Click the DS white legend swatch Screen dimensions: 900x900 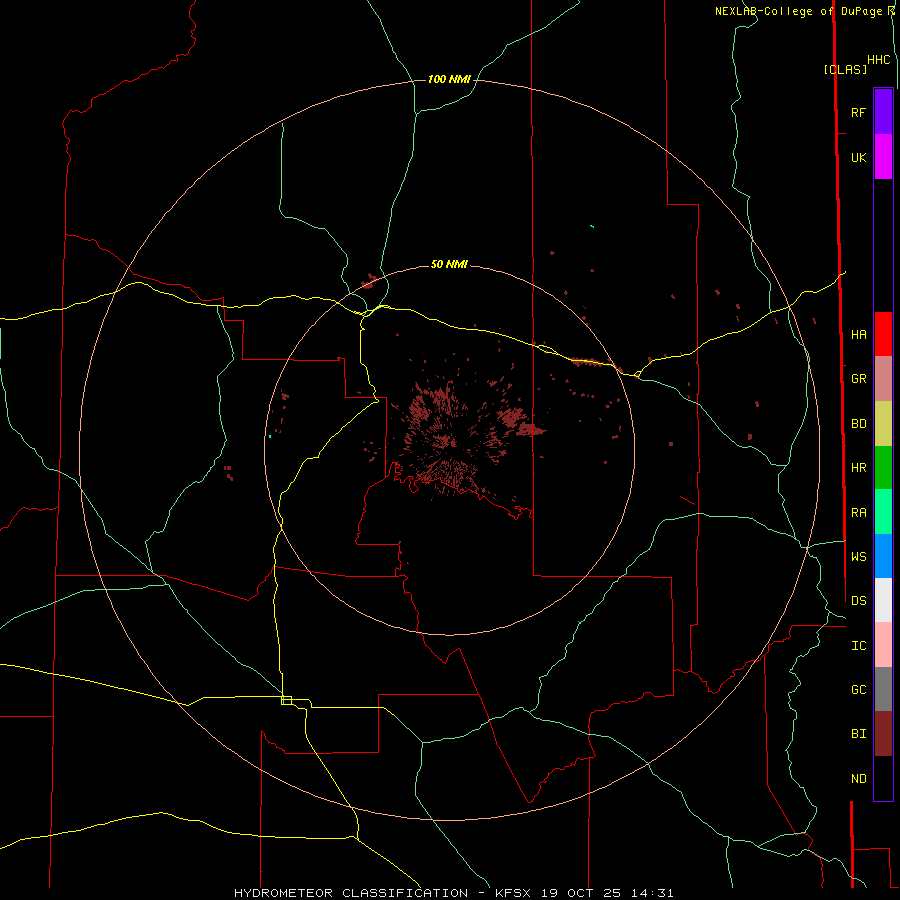883,600
